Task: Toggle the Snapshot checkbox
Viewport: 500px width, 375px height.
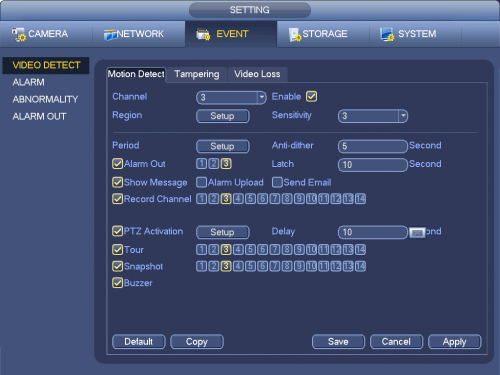Action: point(117,266)
